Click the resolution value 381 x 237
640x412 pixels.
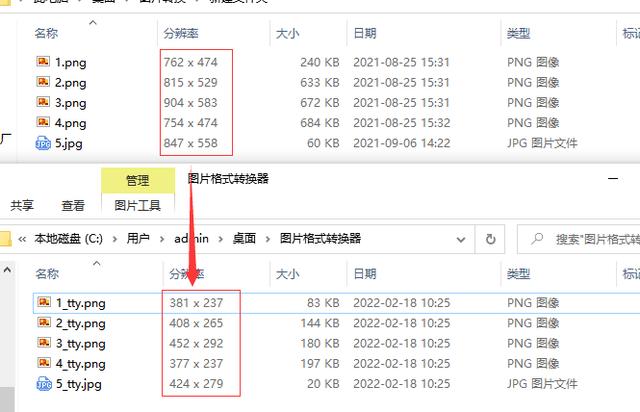click(196, 303)
